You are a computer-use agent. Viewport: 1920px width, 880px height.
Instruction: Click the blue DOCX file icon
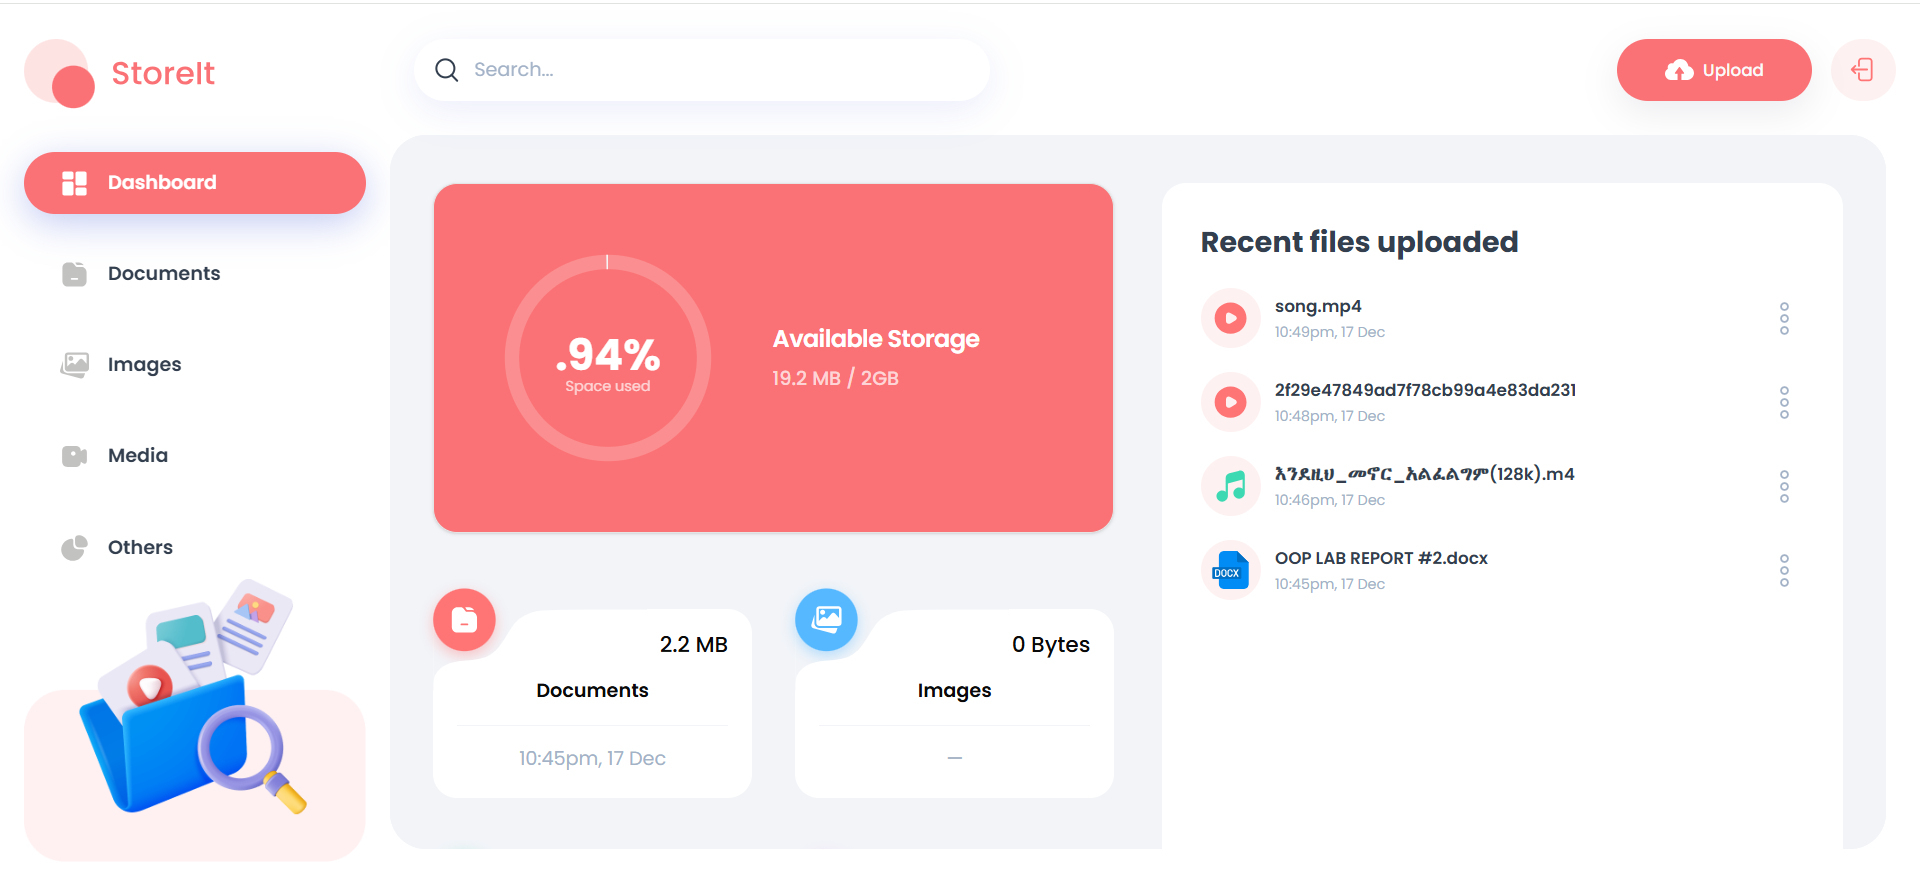pos(1230,570)
